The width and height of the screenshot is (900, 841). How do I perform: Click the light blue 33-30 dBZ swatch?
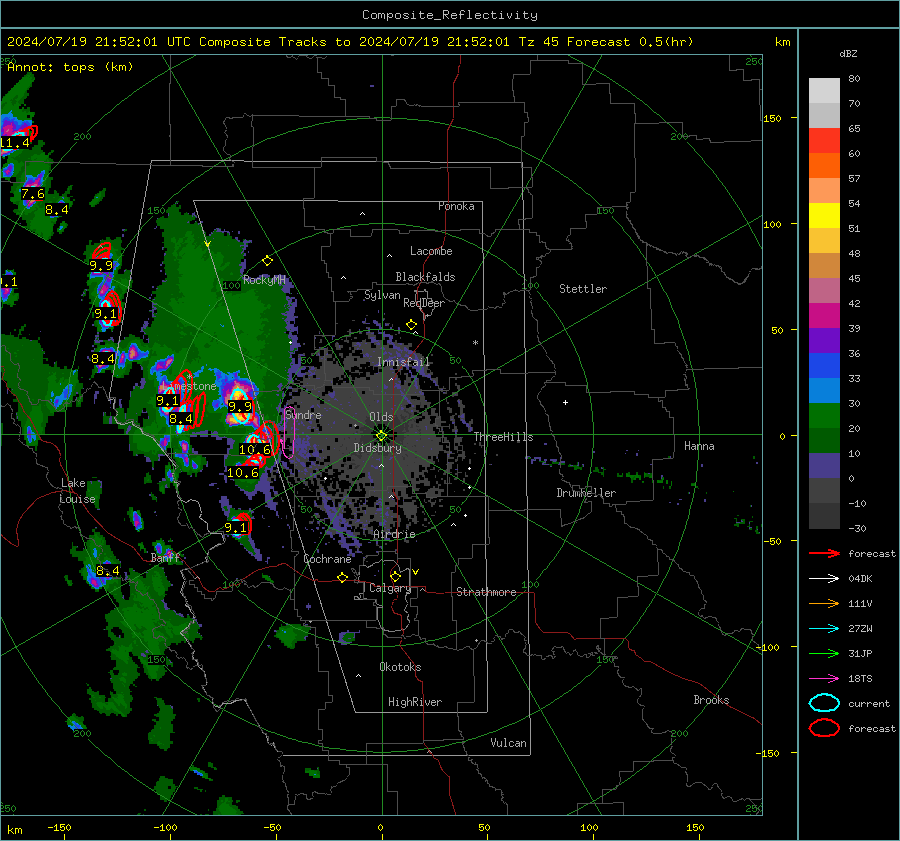coord(824,391)
